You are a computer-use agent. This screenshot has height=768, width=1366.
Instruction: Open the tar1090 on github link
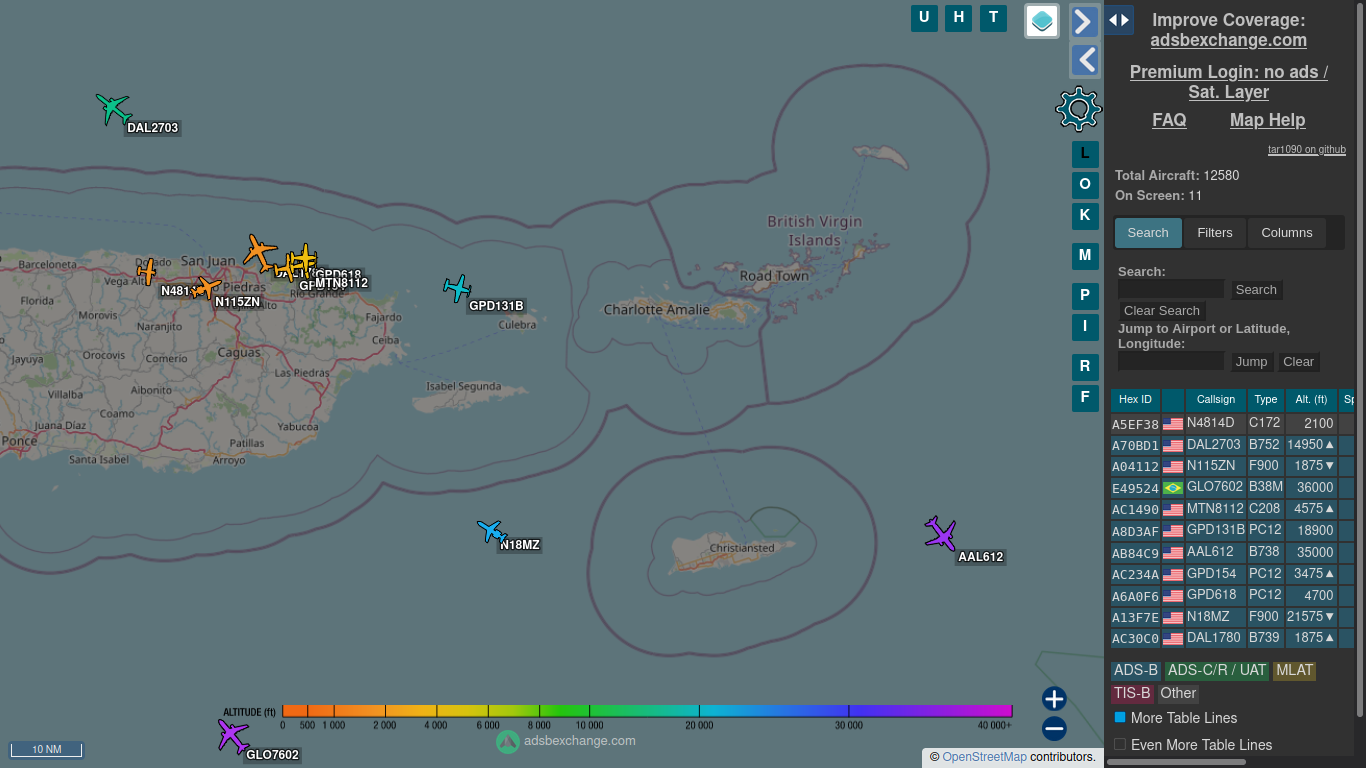1306,150
